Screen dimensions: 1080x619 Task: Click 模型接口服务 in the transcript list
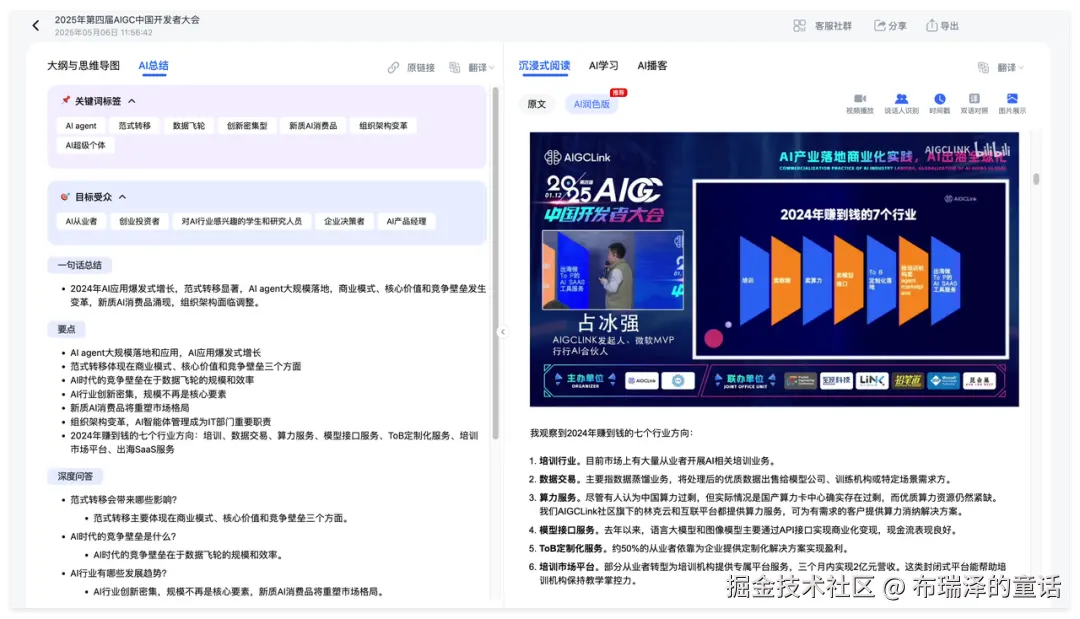coord(568,530)
